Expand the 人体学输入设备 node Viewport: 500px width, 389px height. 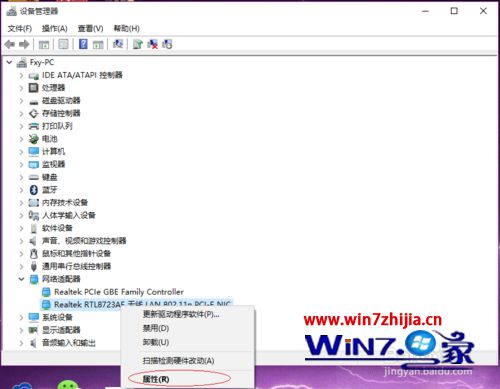pyautogui.click(x=21, y=216)
